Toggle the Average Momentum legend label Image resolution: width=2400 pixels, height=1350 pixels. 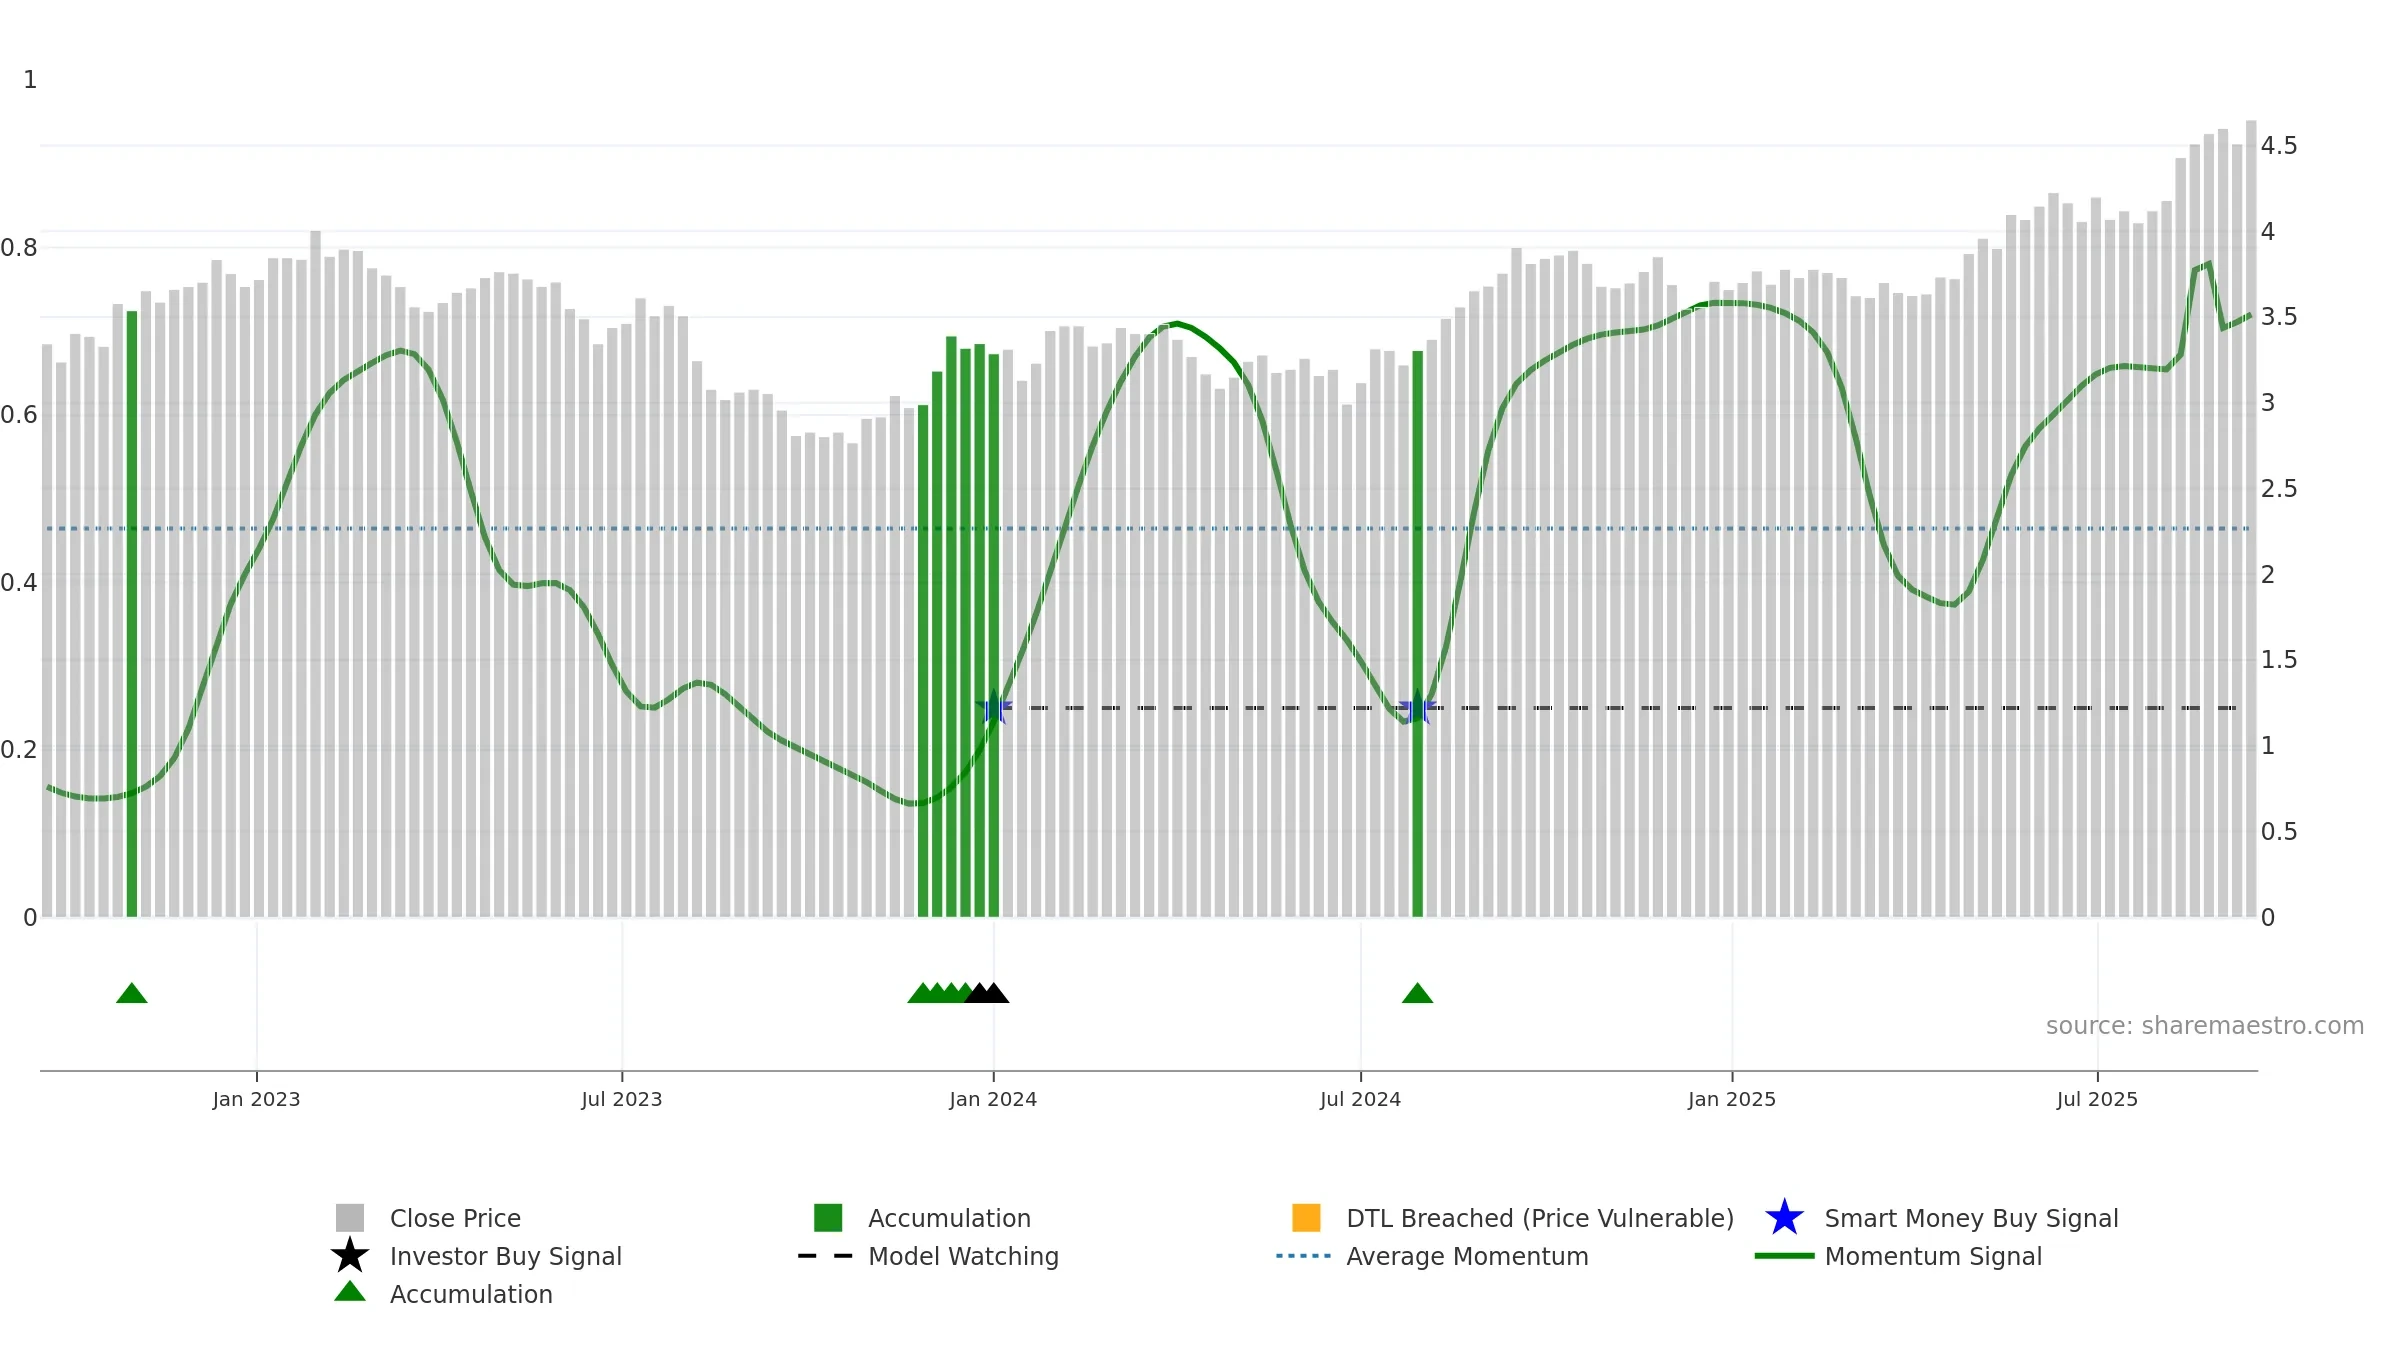click(x=1467, y=1256)
